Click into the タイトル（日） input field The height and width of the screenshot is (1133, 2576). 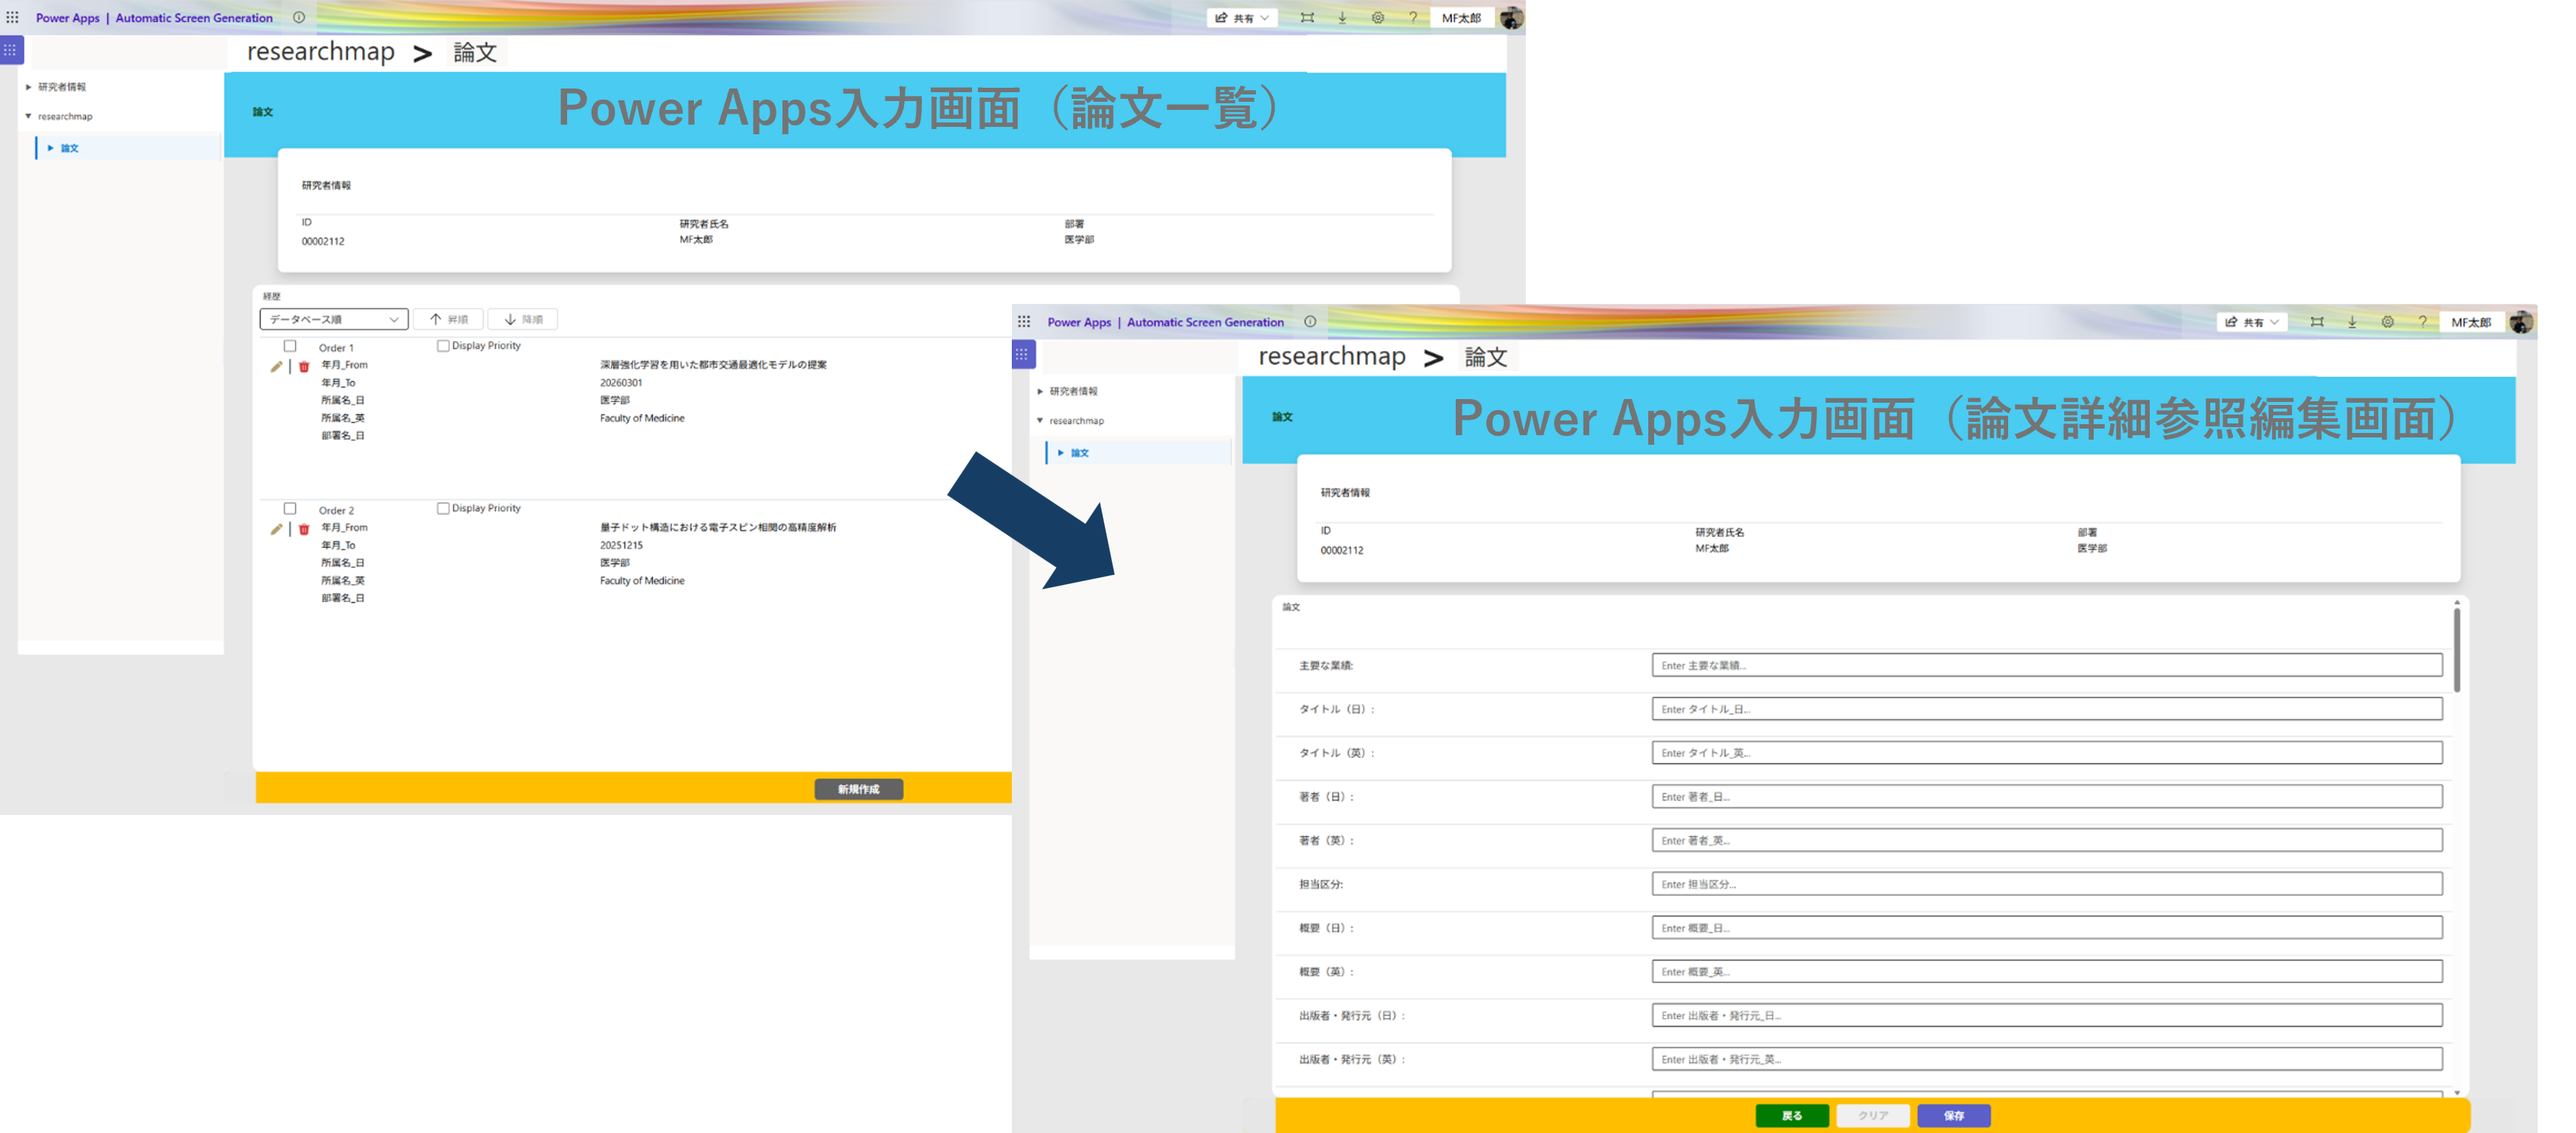pos(2046,709)
